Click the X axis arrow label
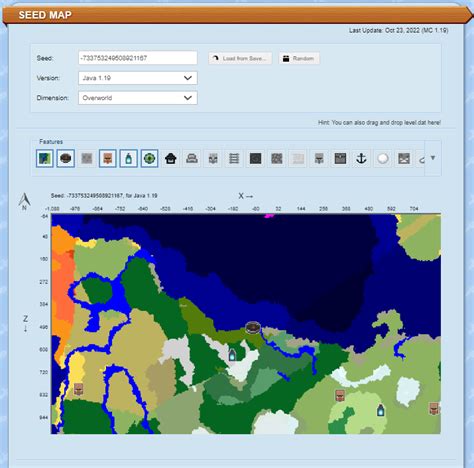This screenshot has height=468, width=474. 246,196
